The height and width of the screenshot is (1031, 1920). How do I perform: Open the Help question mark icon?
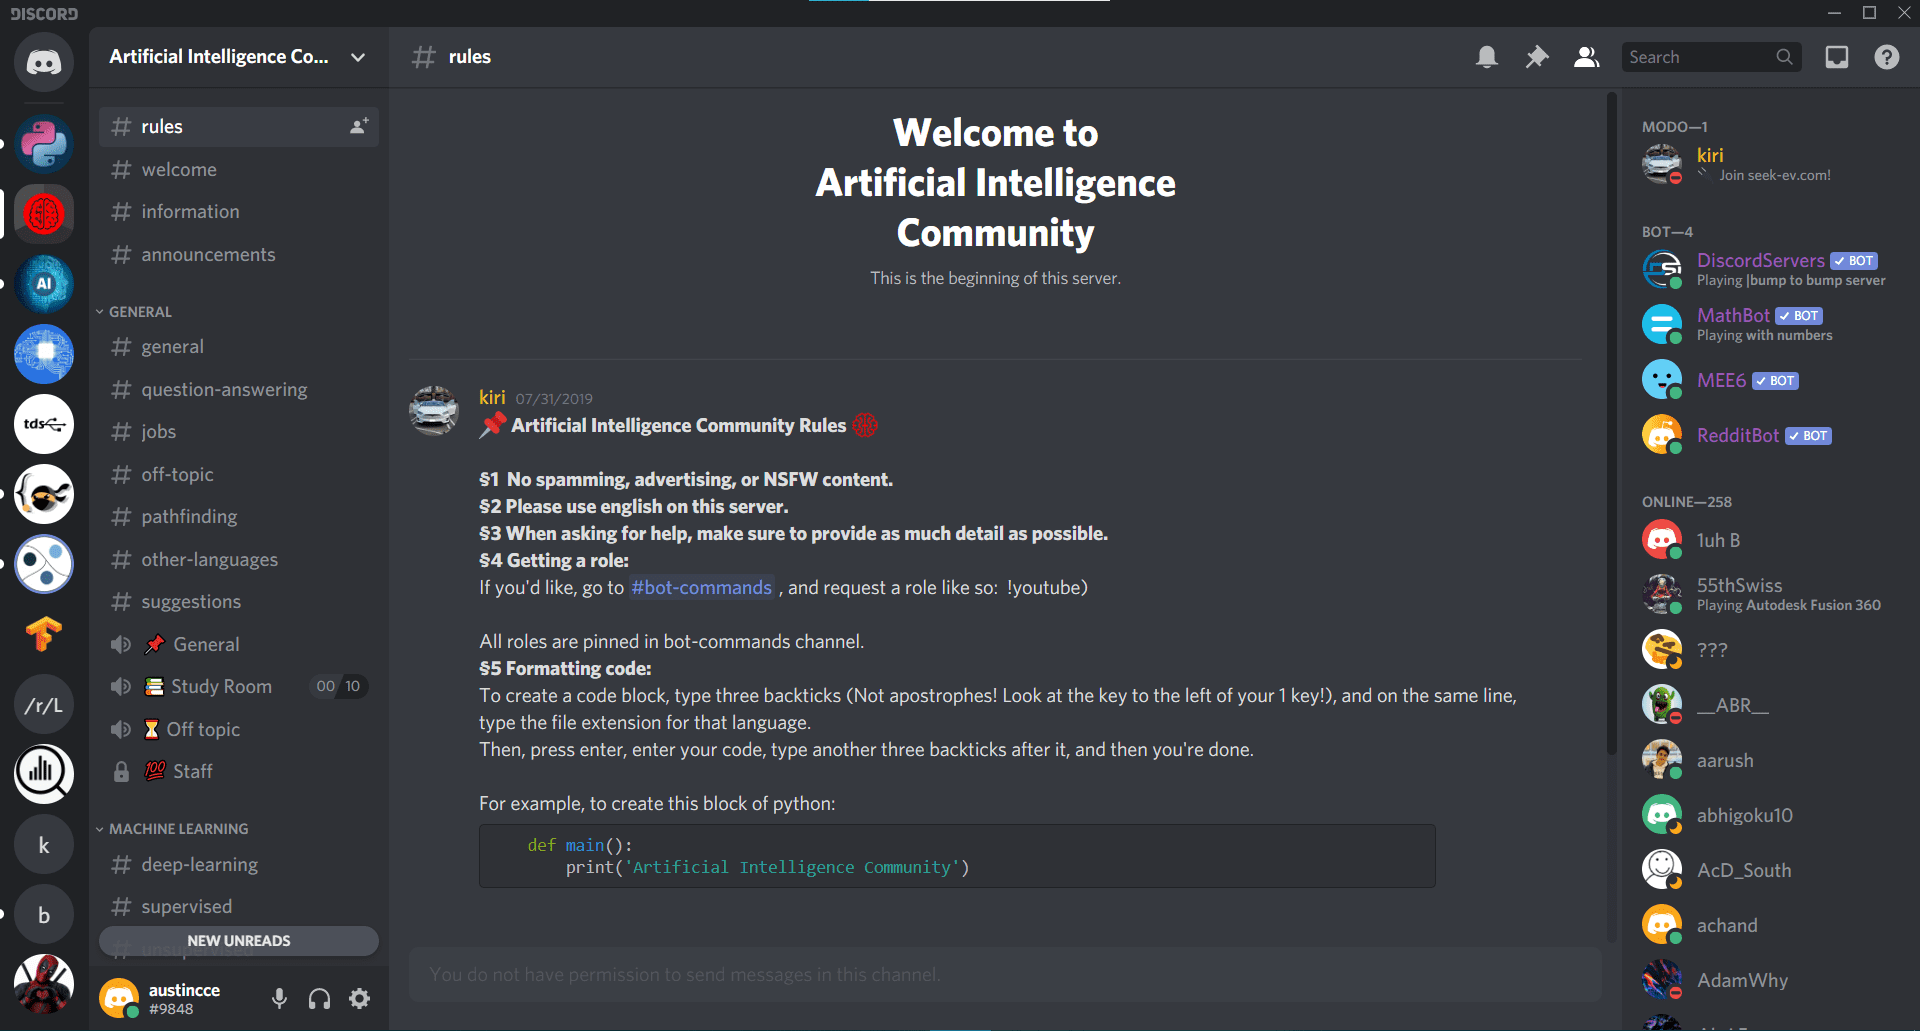tap(1887, 57)
